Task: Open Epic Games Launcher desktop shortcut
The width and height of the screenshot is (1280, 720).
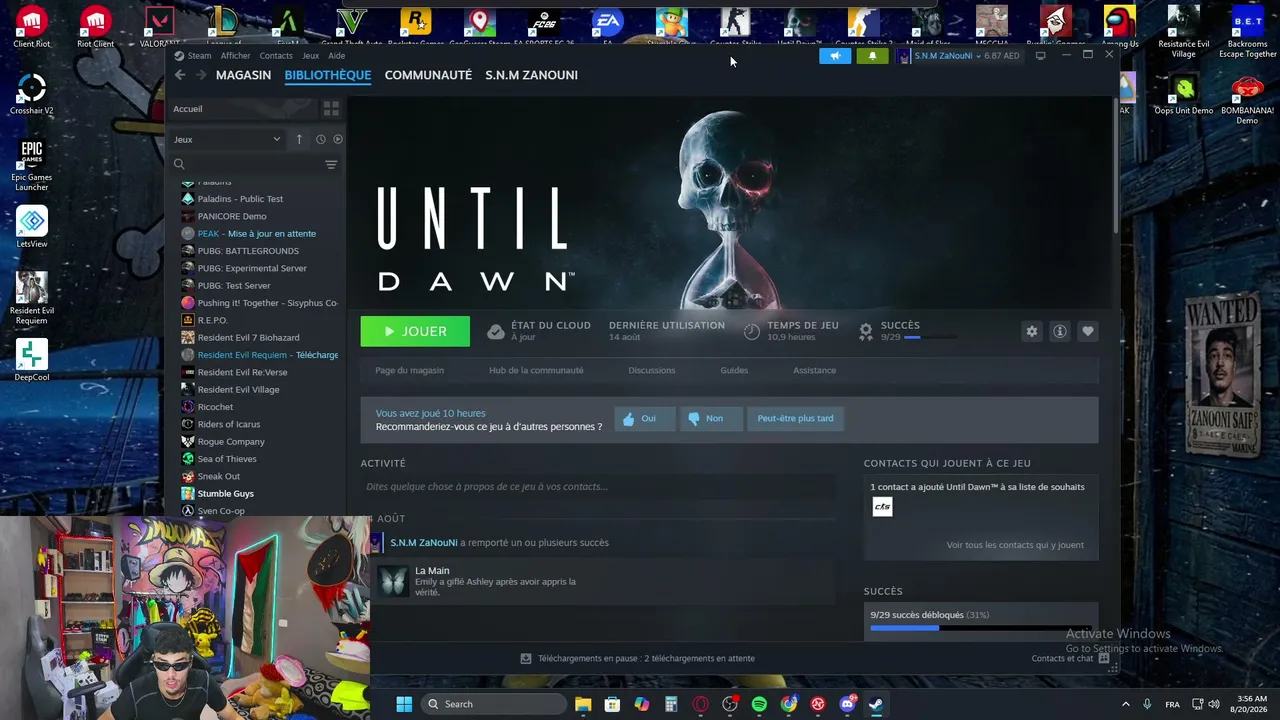Action: tap(32, 165)
